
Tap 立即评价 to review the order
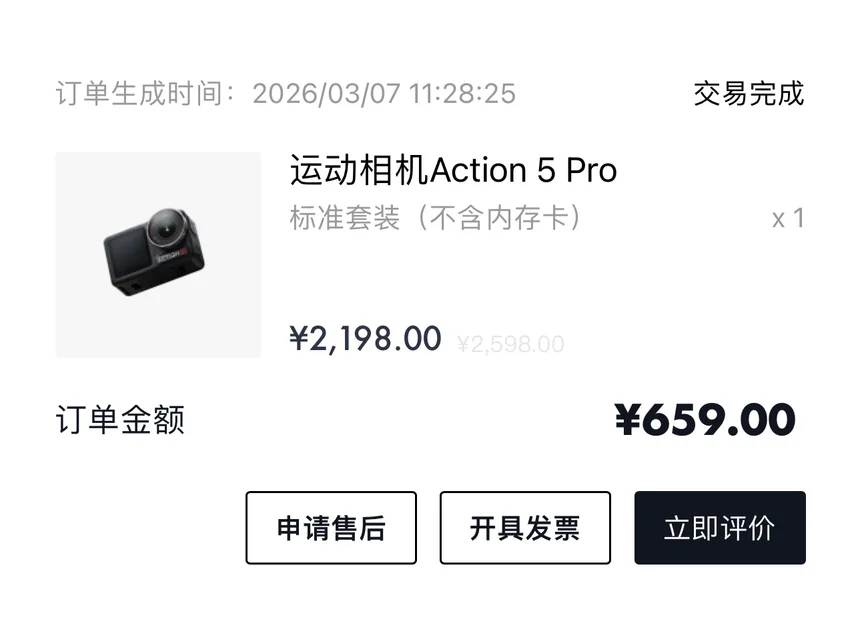[x=719, y=528]
